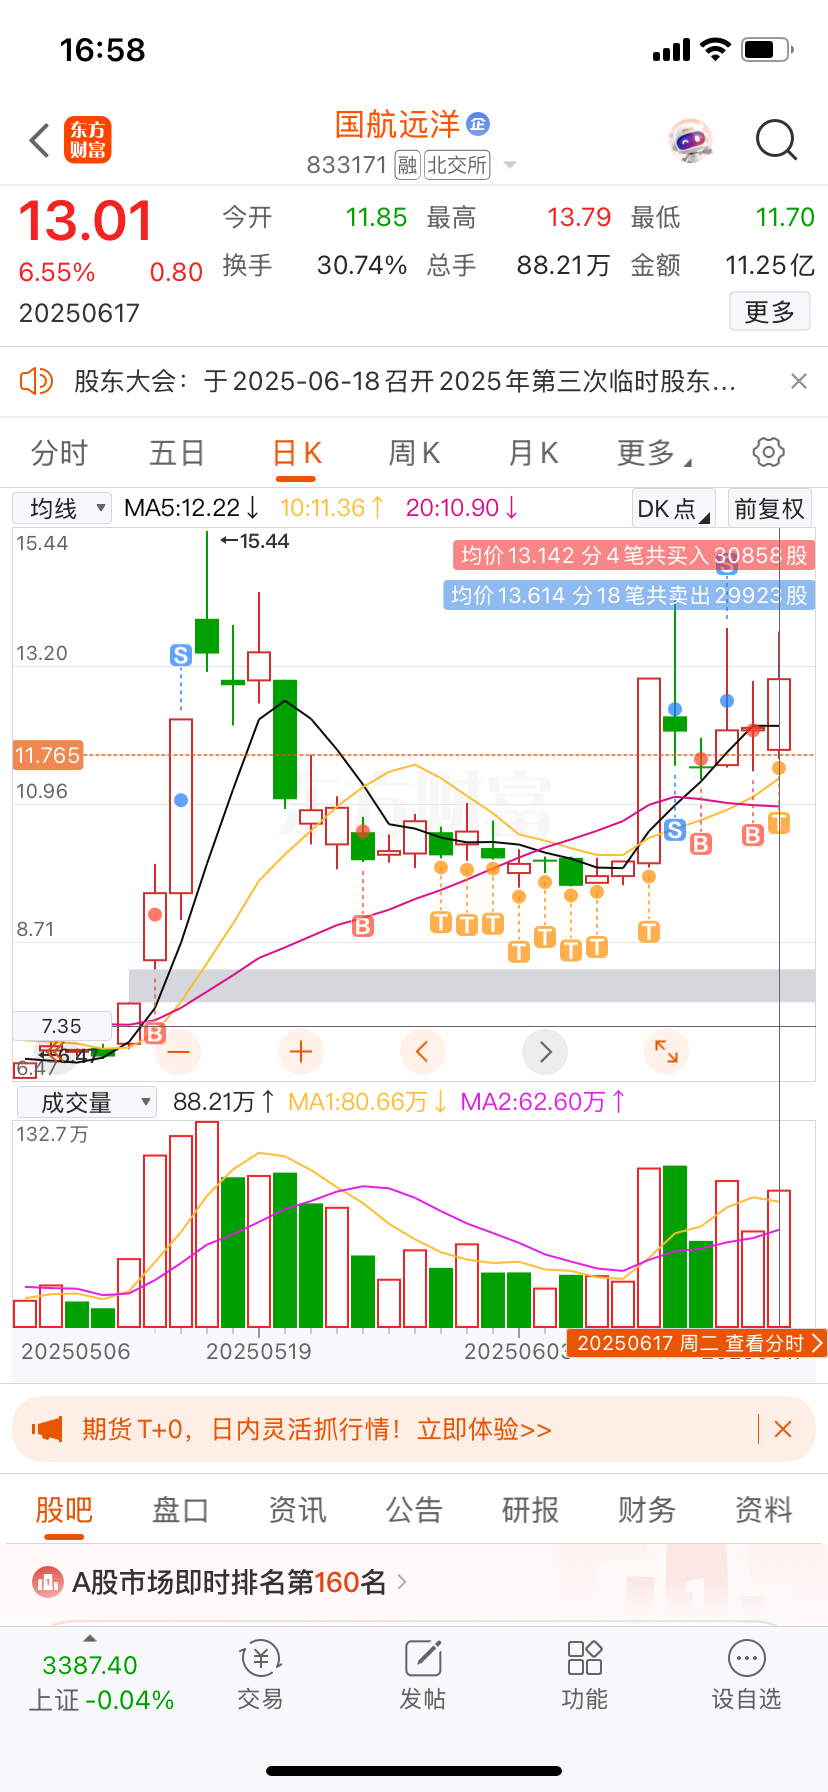The width and height of the screenshot is (828, 1792).
Task: Open the DK点 selector
Action: pos(673,508)
